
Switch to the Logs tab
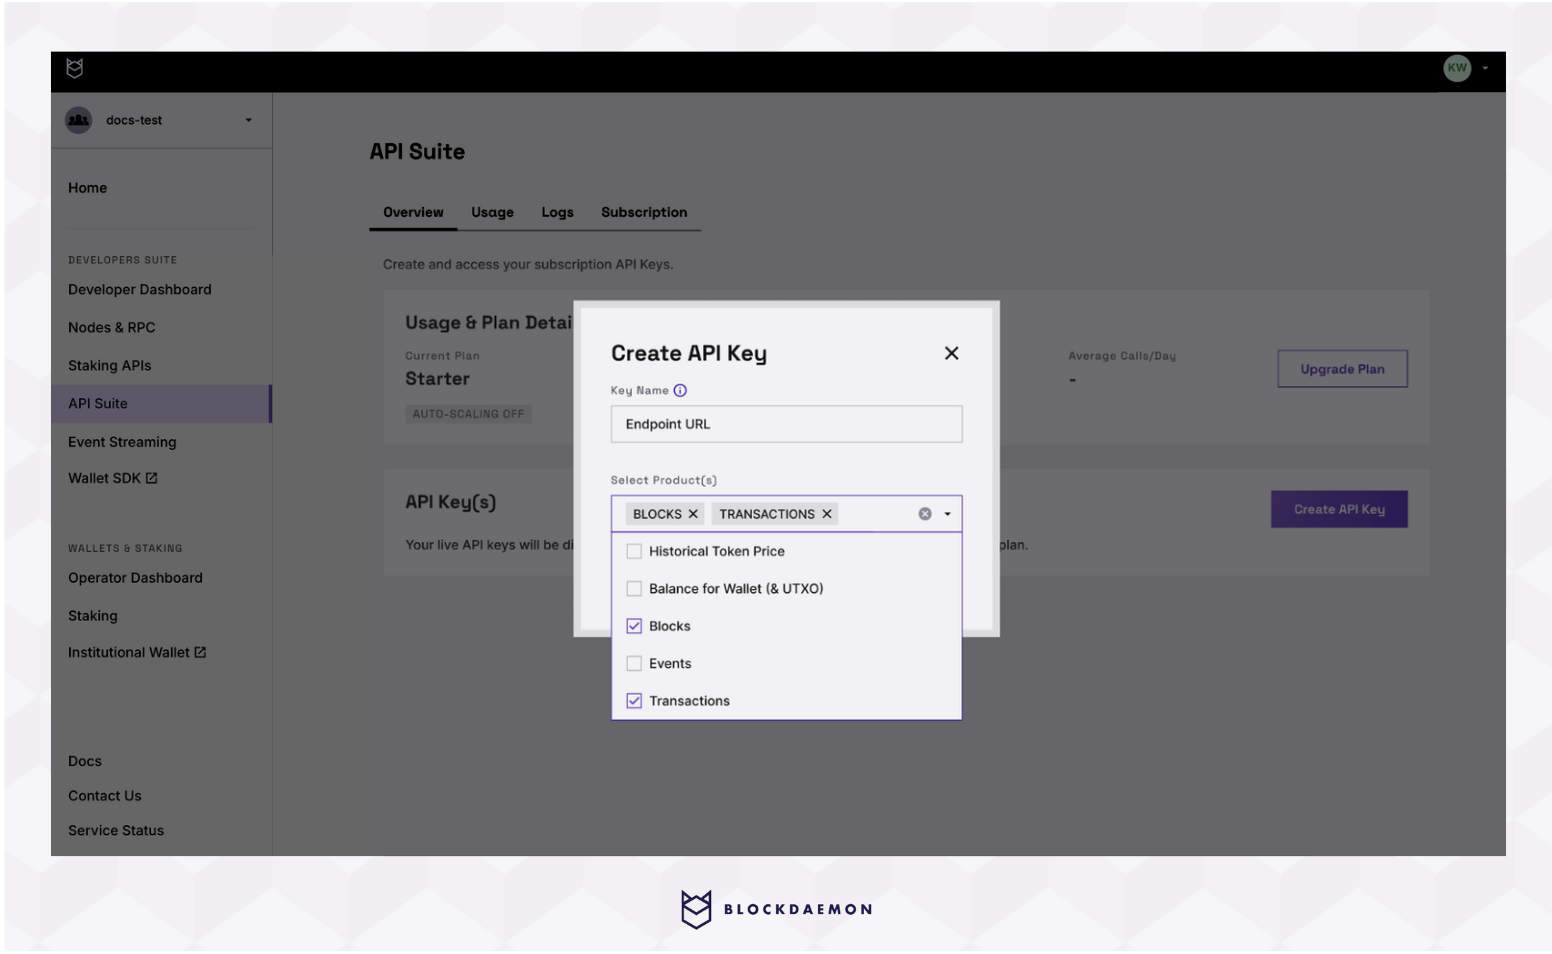[x=557, y=213]
